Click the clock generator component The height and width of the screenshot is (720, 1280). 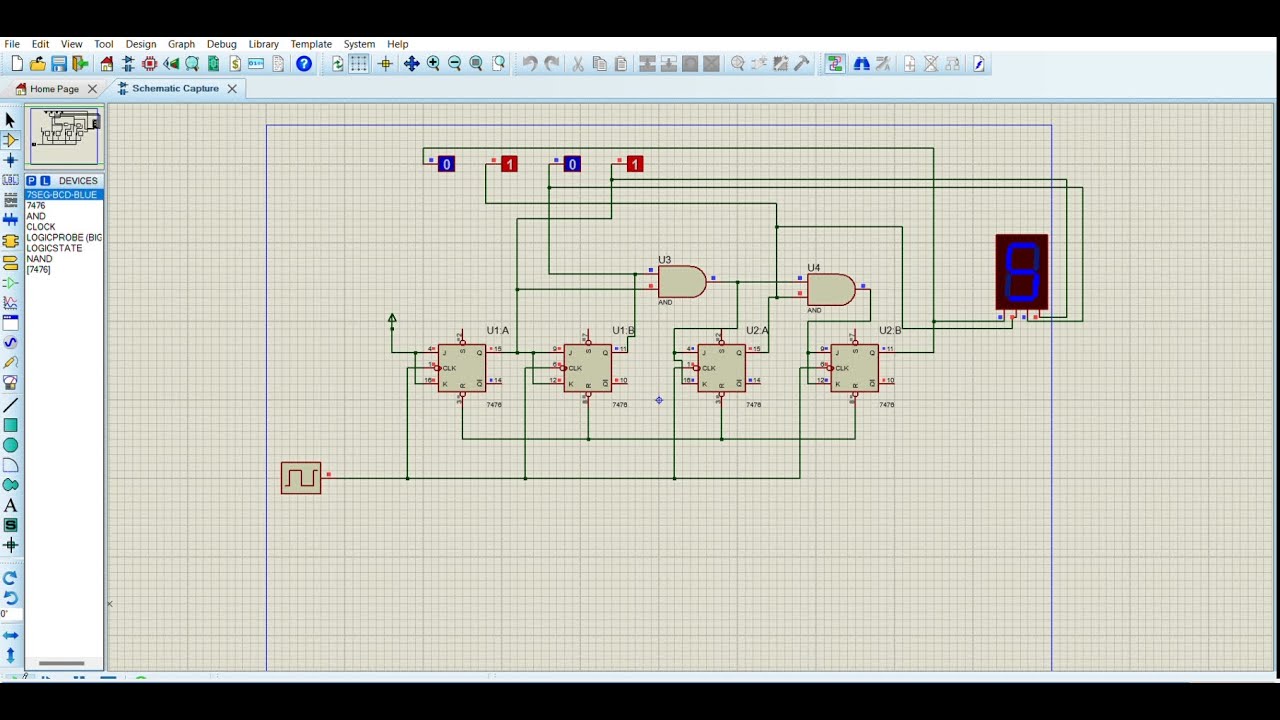[x=301, y=478]
